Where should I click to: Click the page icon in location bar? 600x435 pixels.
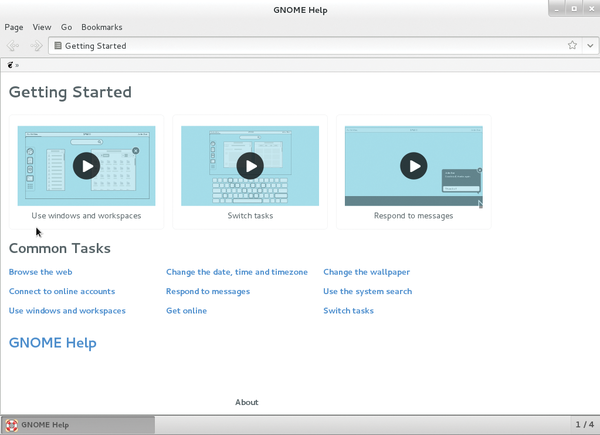(58, 46)
